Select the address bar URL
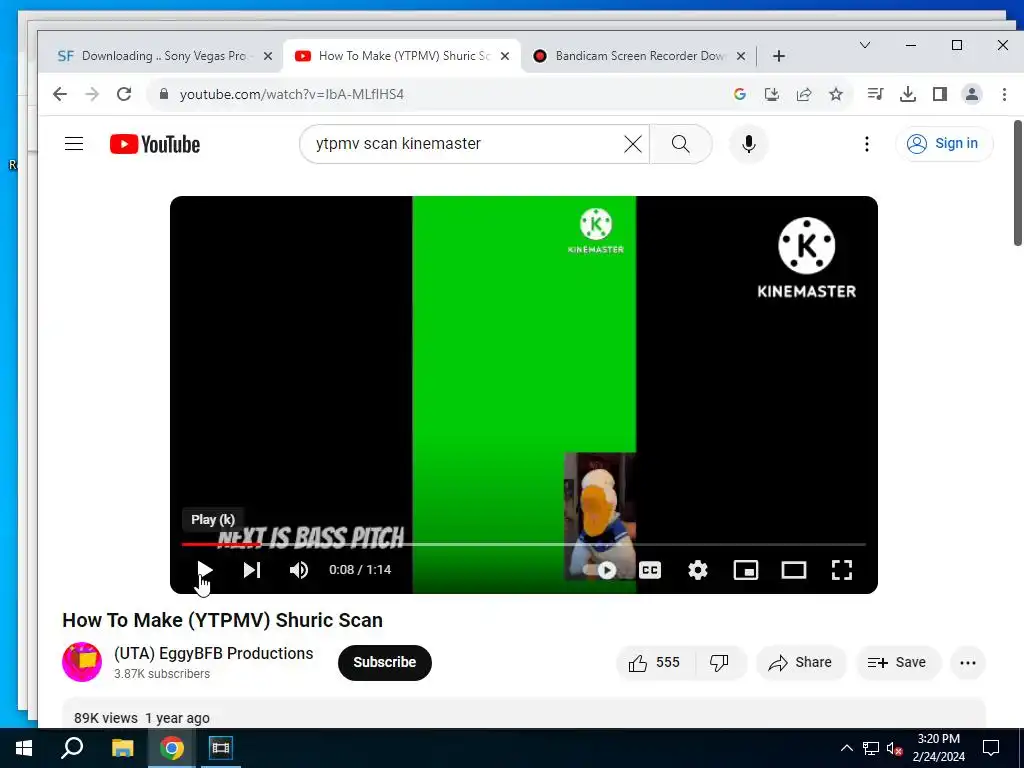 pyautogui.click(x=292, y=94)
